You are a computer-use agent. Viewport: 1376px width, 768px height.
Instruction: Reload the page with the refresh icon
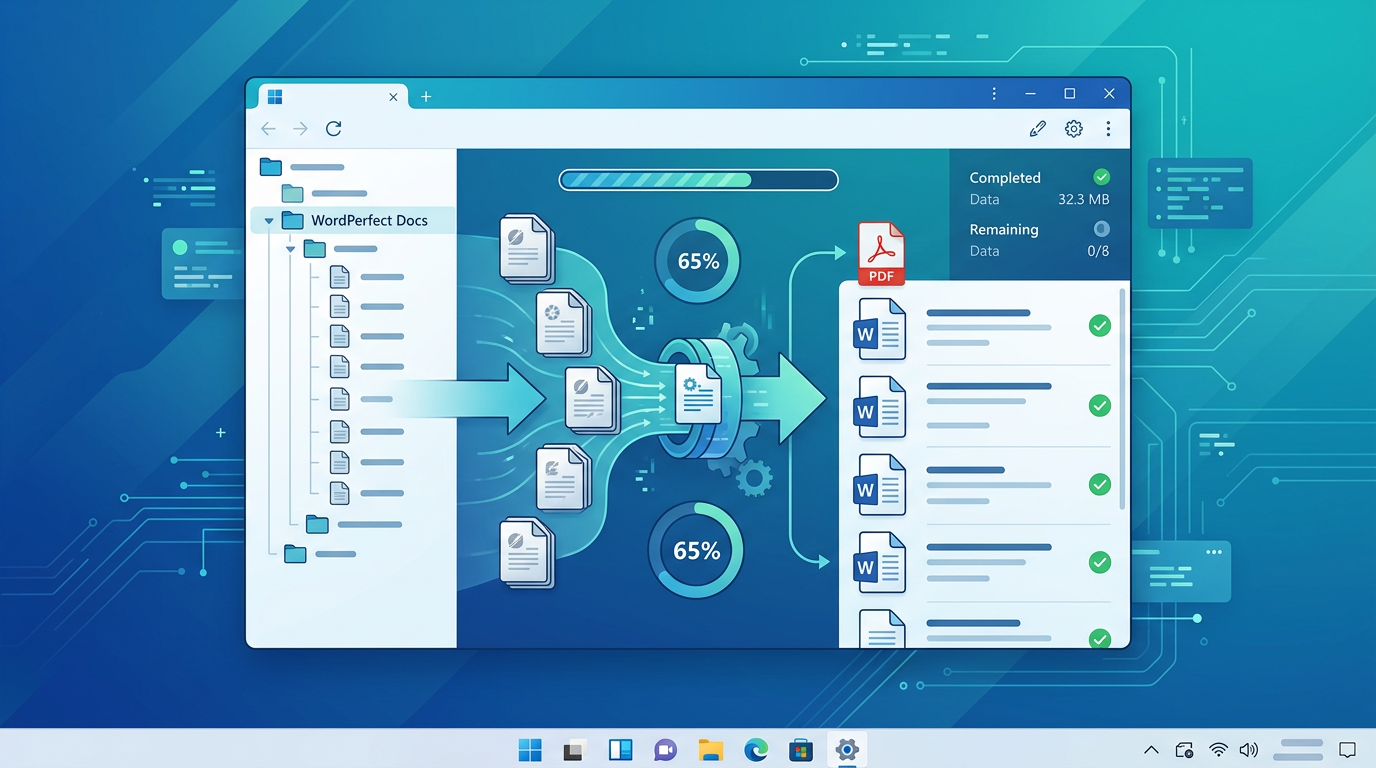click(333, 128)
